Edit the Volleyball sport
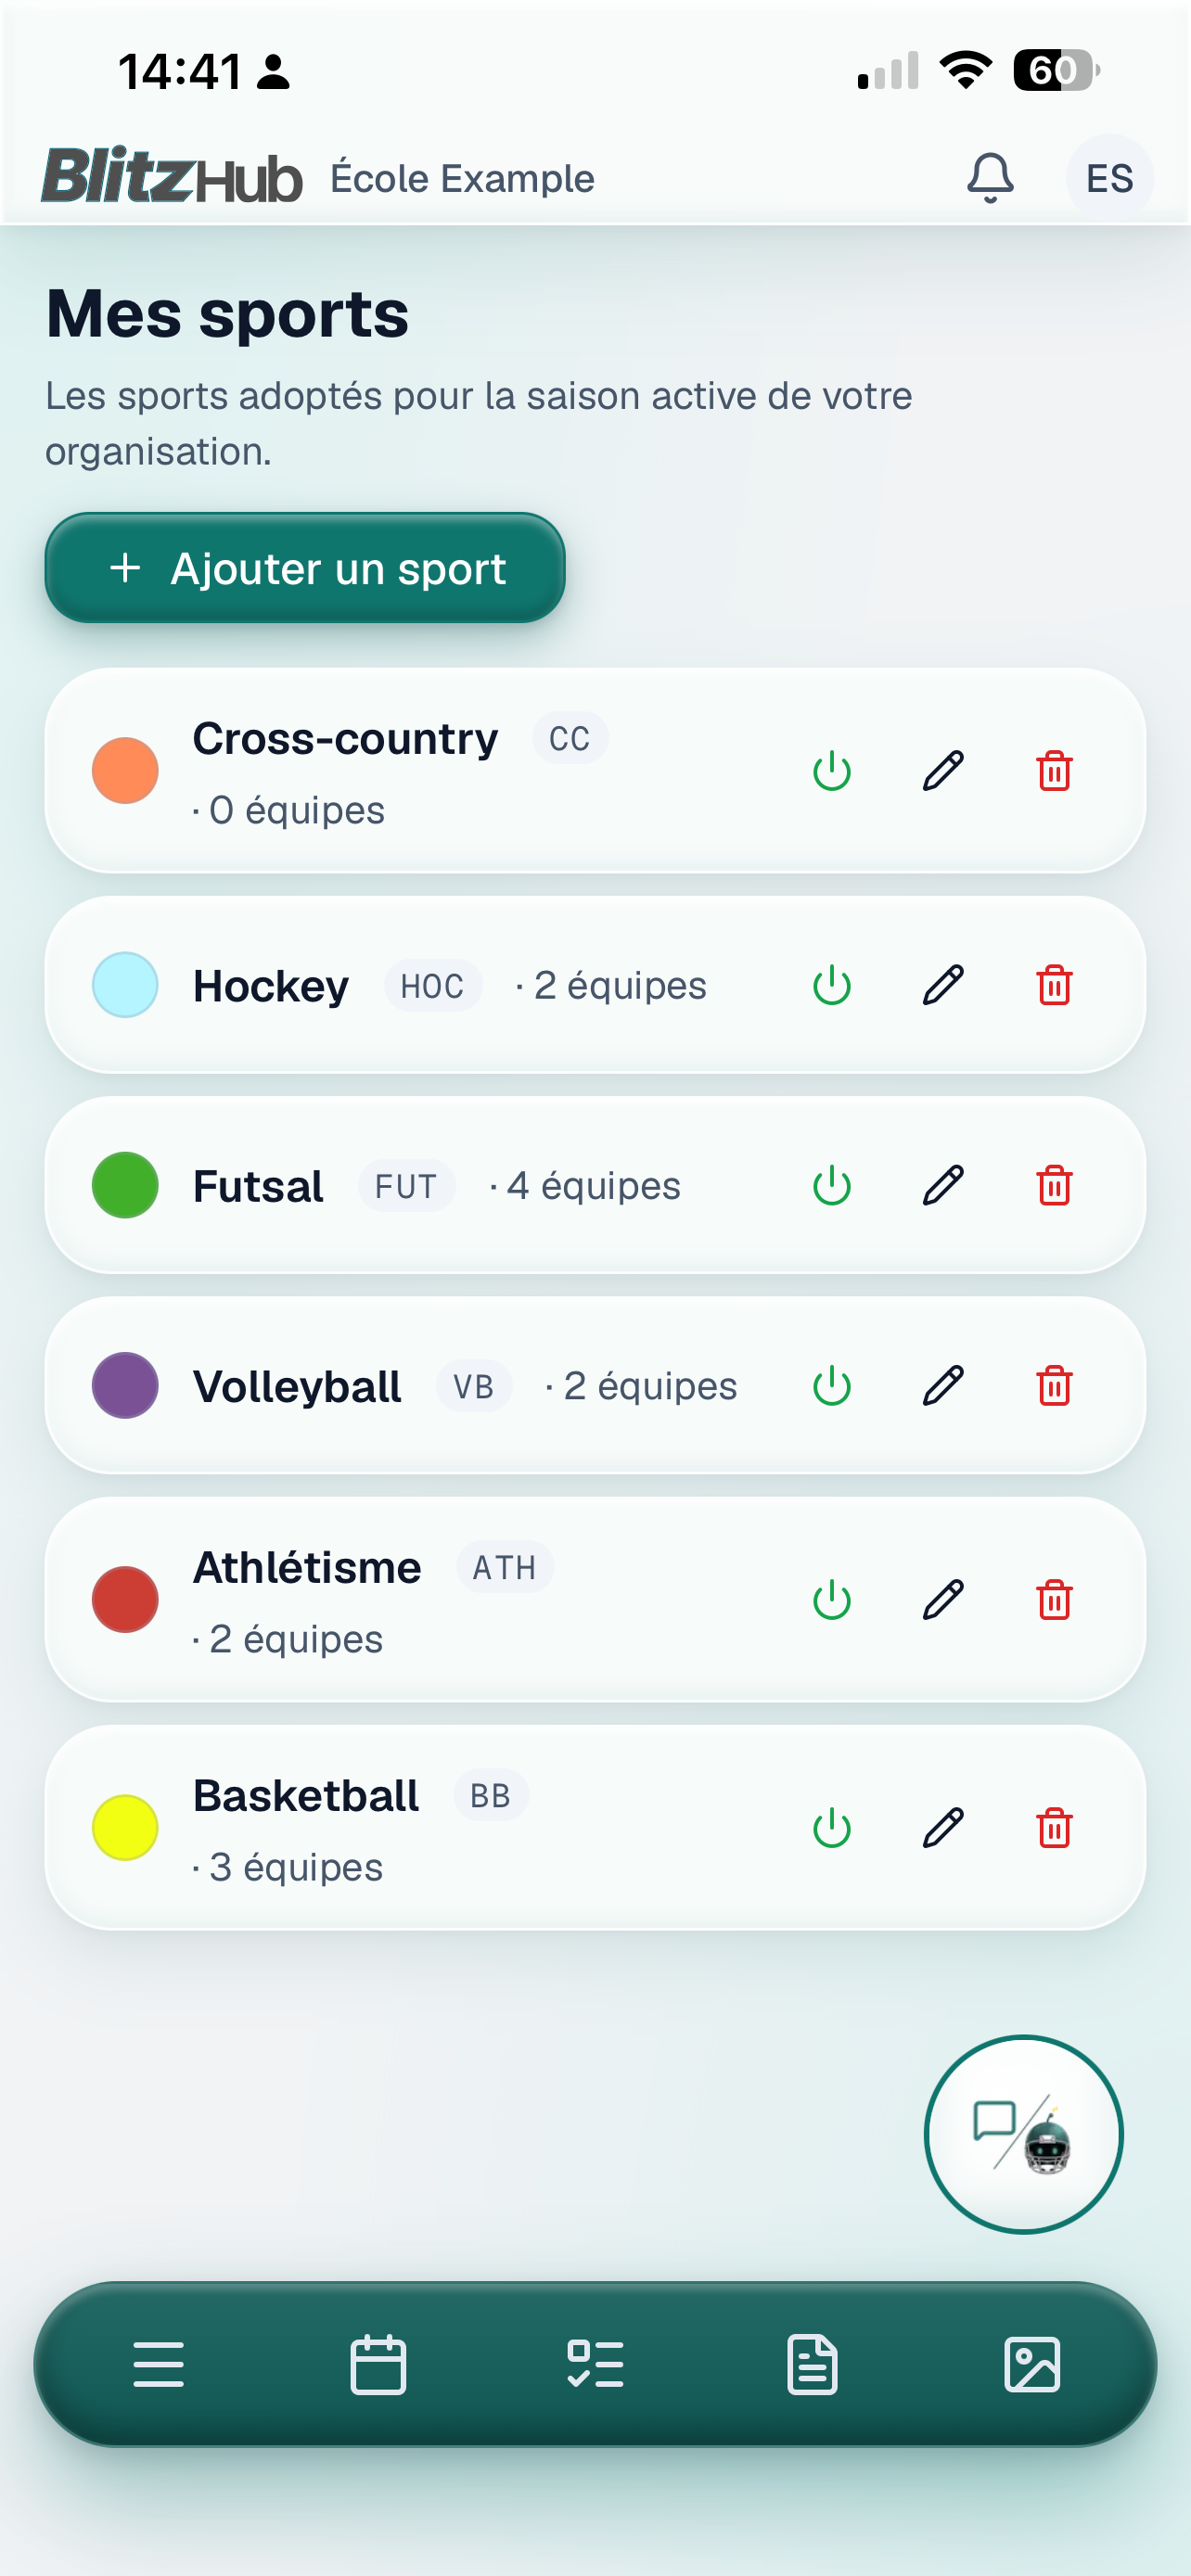 point(943,1386)
